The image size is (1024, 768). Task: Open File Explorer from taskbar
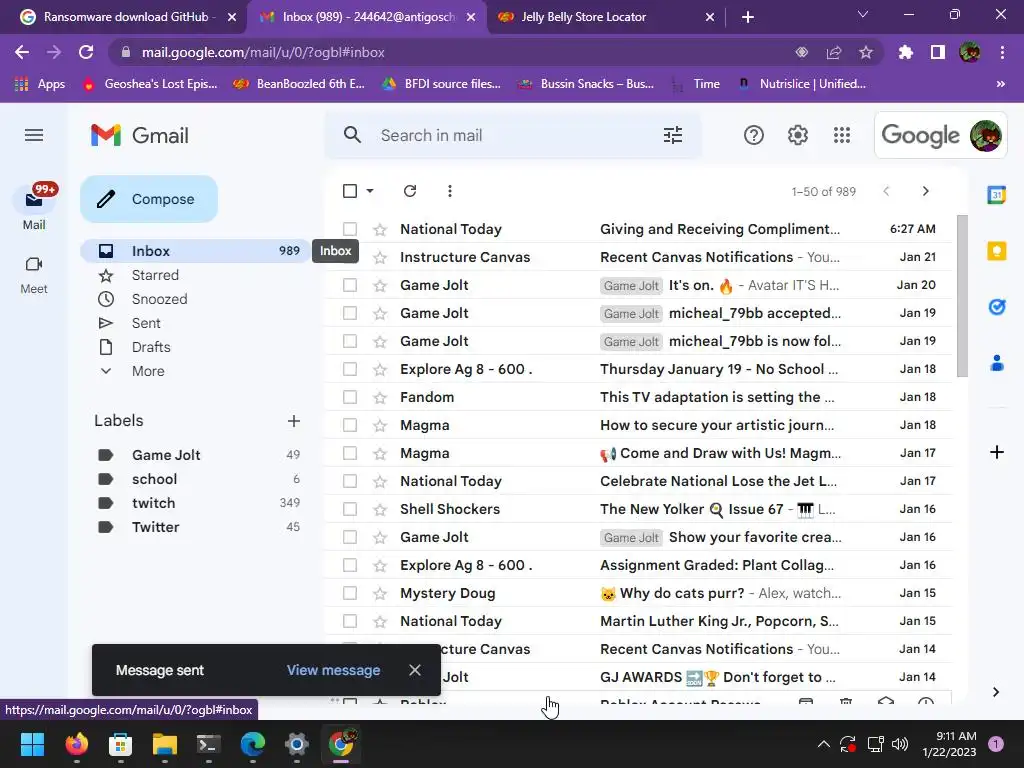coord(165,744)
